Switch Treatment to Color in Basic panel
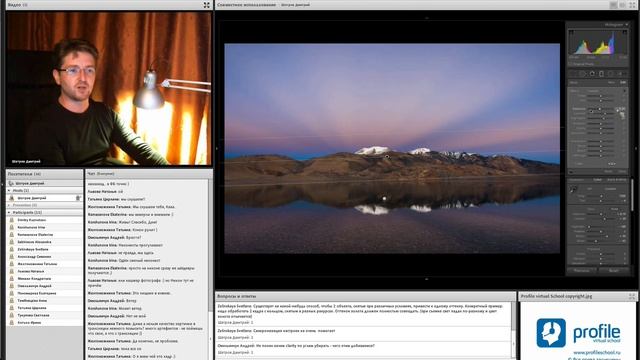Screen dimensions: 640x360 [x=598, y=180]
